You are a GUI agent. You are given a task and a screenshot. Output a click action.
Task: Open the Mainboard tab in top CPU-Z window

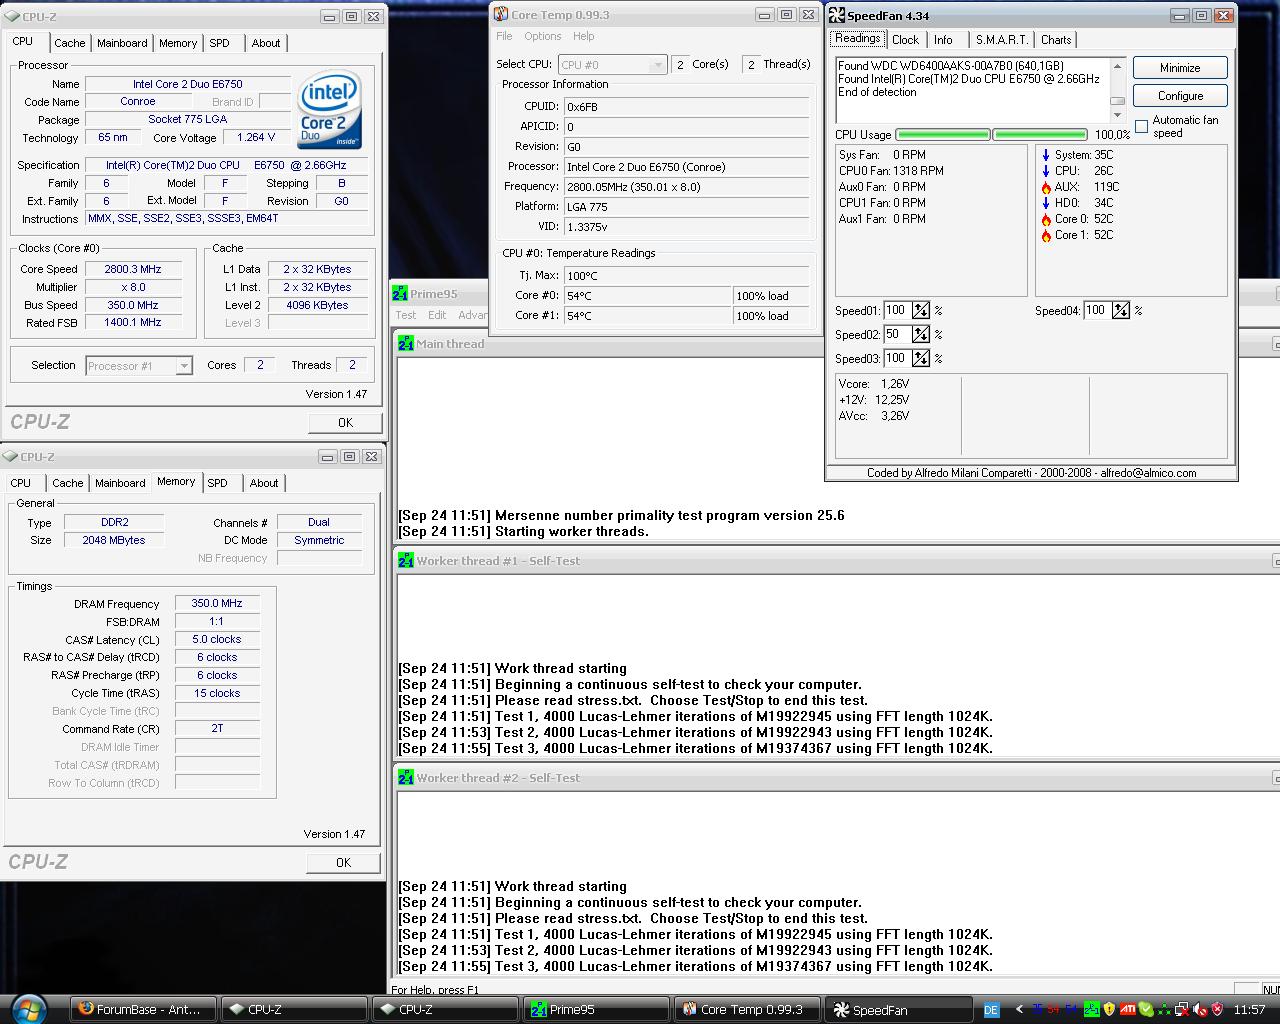point(122,43)
